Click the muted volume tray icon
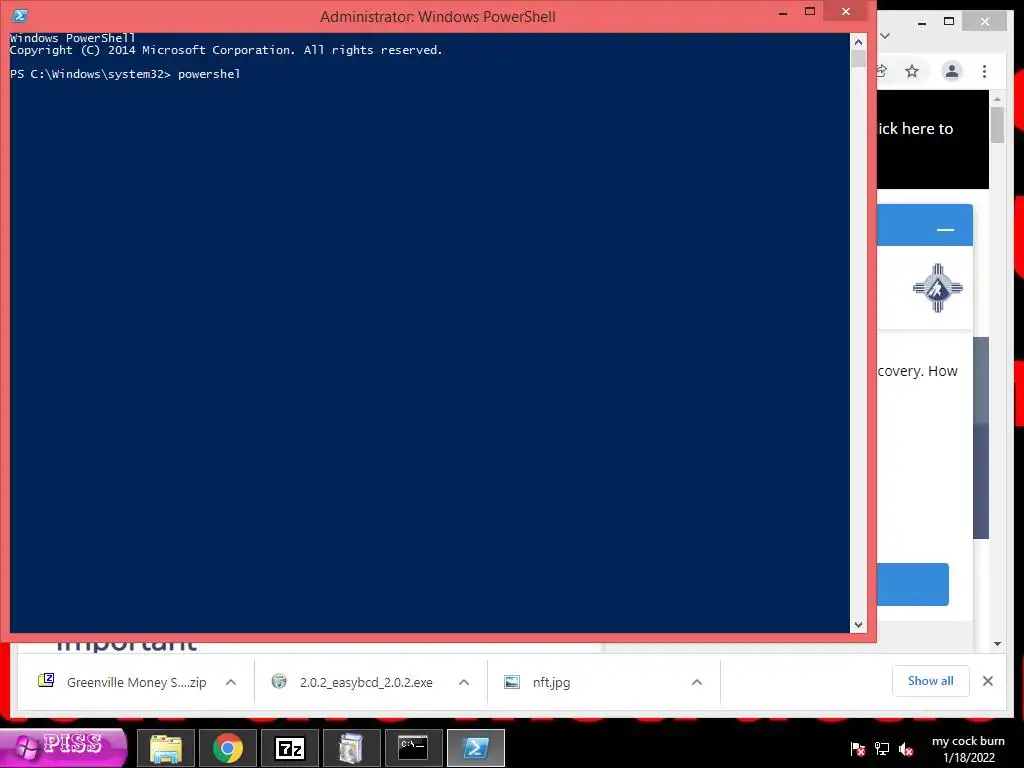 click(906, 749)
